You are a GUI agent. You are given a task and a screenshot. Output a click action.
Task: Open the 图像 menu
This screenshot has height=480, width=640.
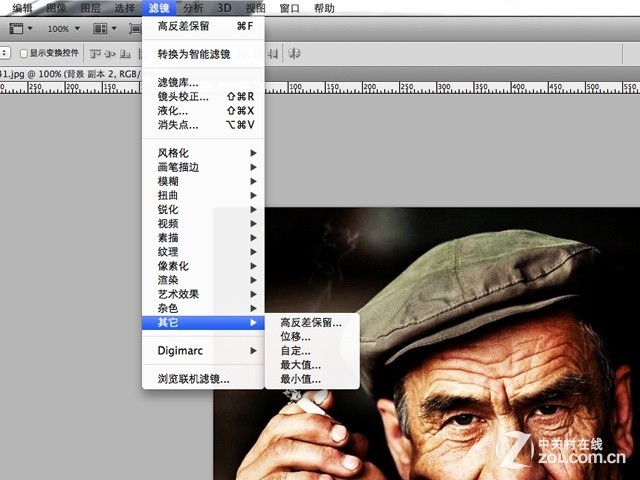coord(57,8)
